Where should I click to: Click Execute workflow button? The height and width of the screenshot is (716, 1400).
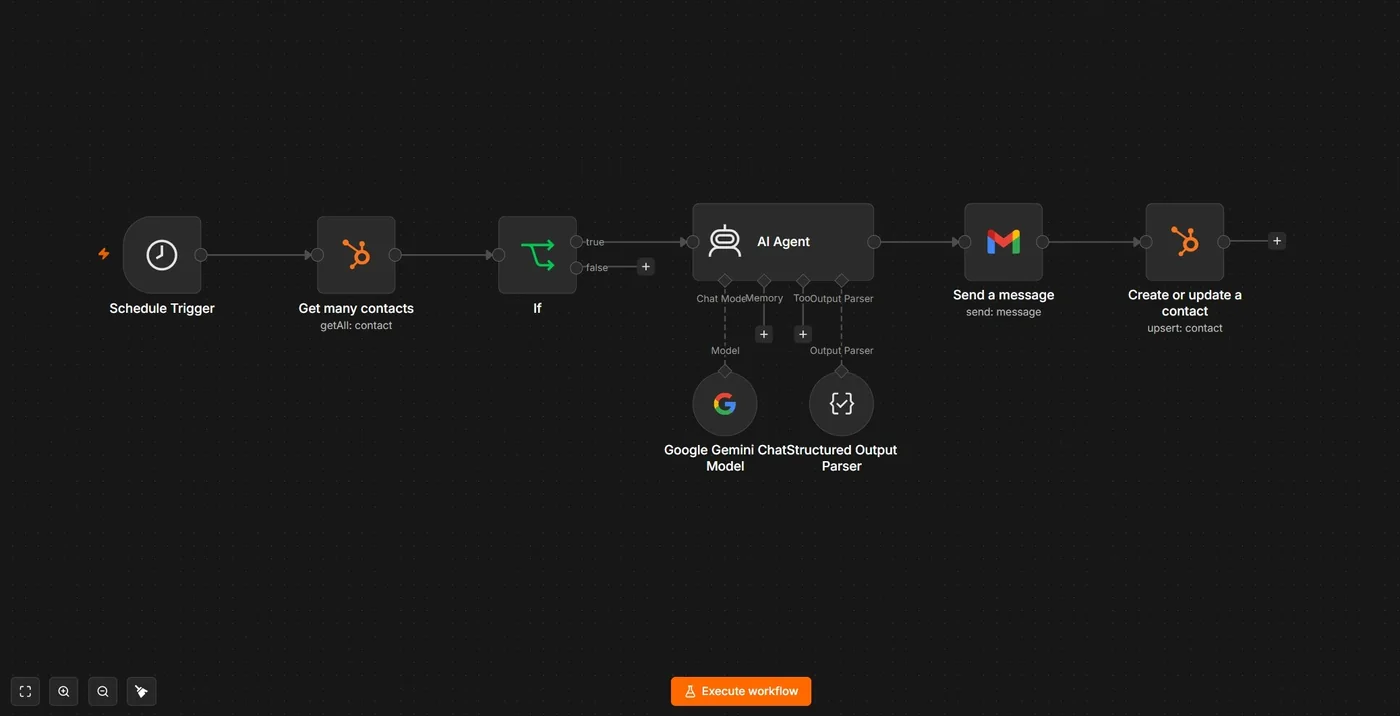coord(741,691)
